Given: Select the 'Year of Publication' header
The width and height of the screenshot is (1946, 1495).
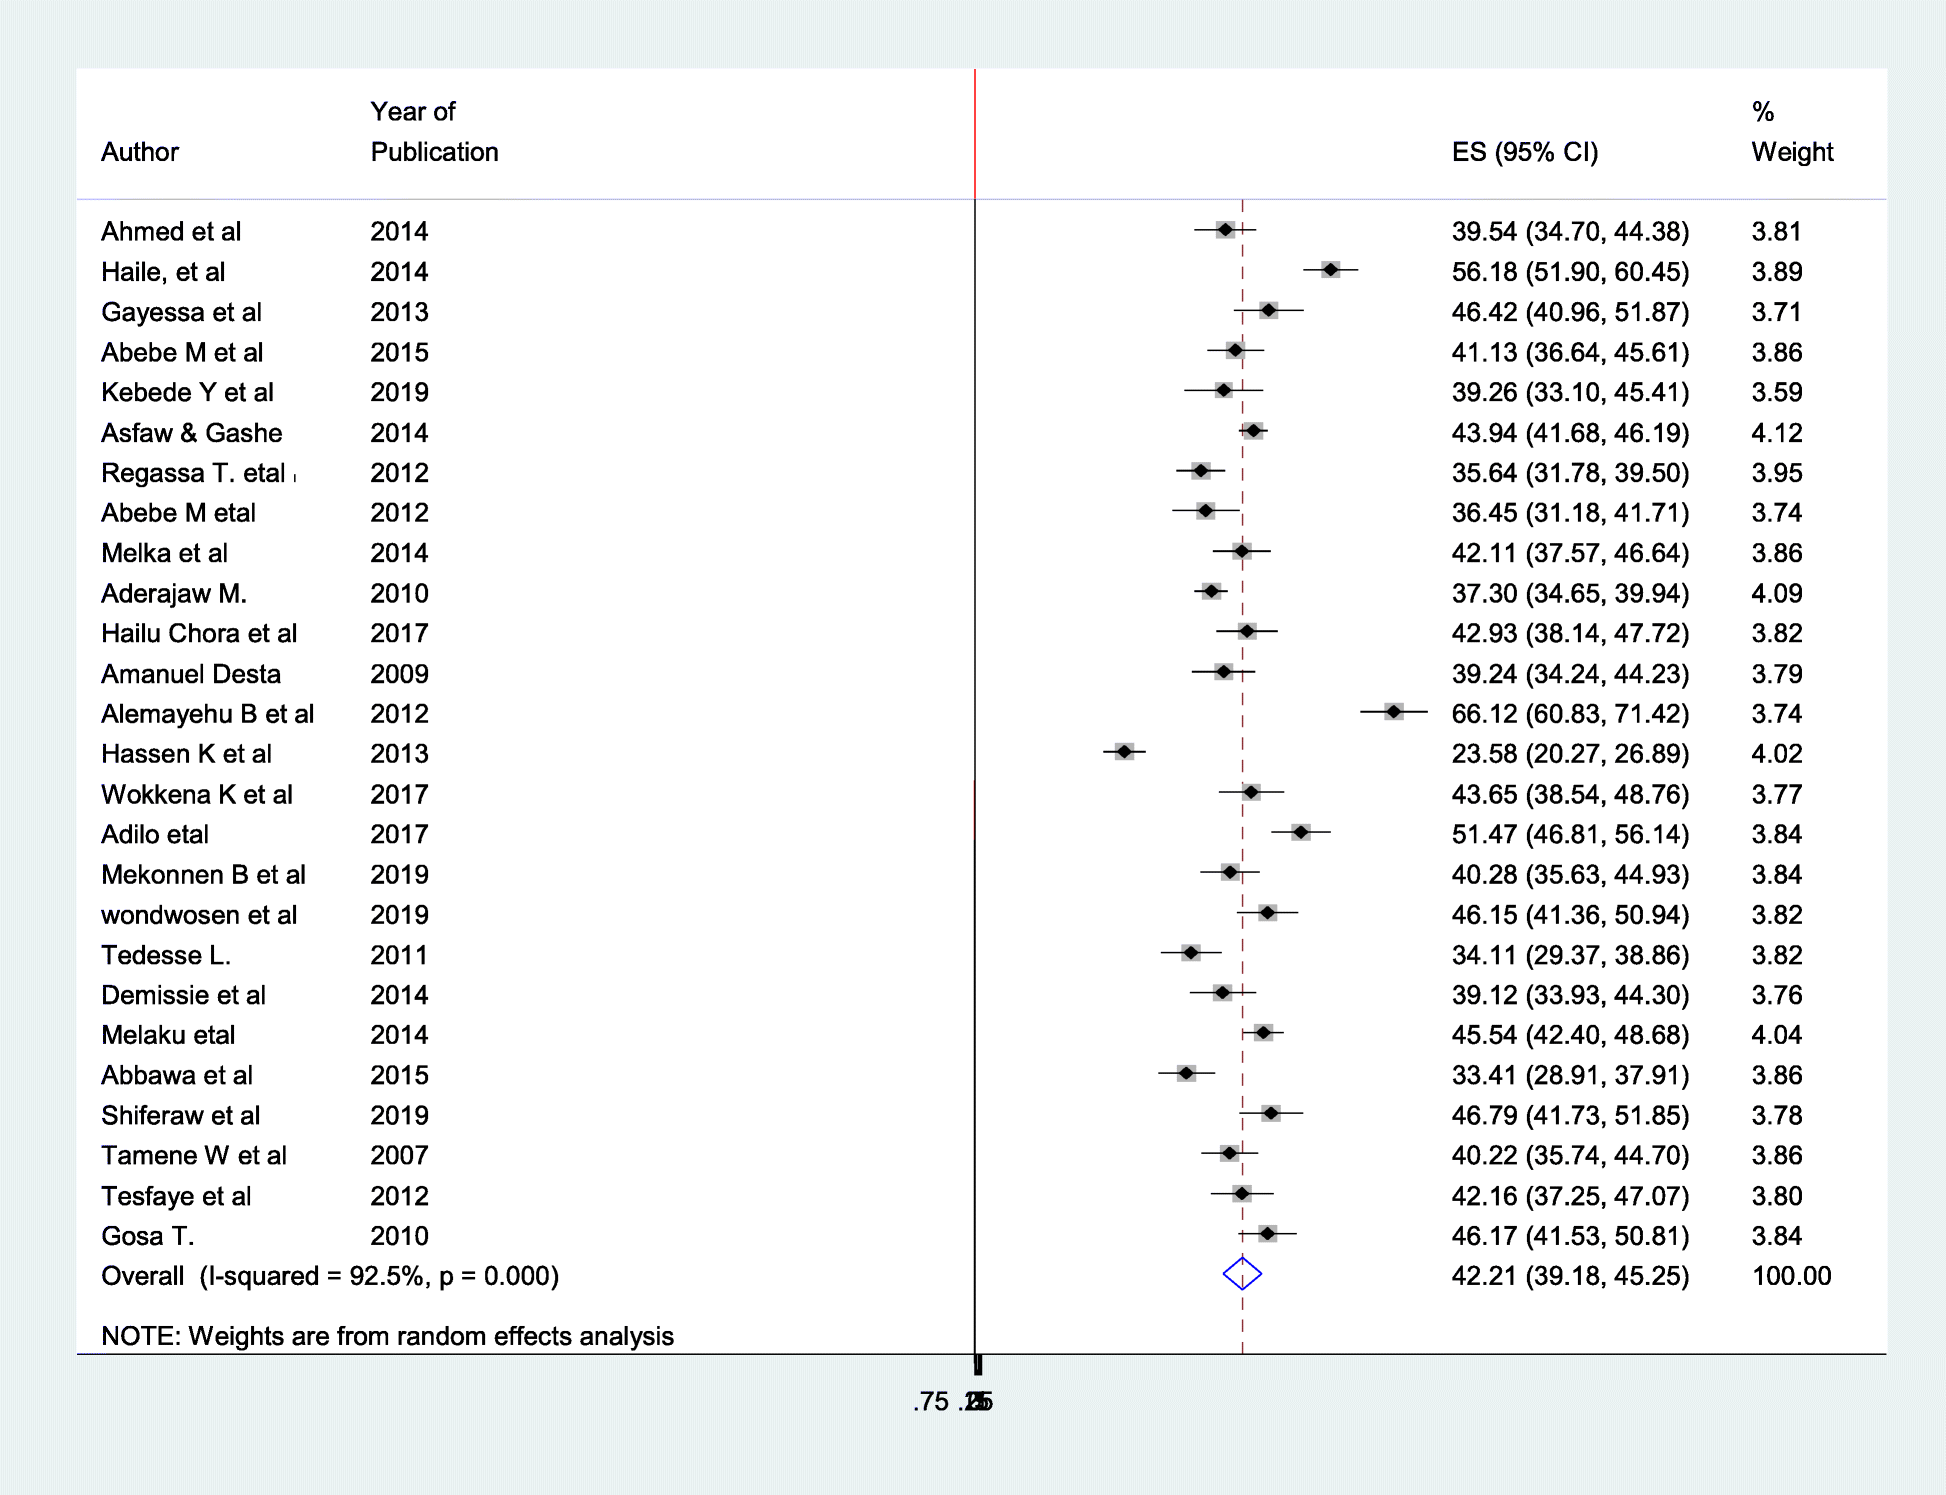Looking at the screenshot, I should coord(434,132).
